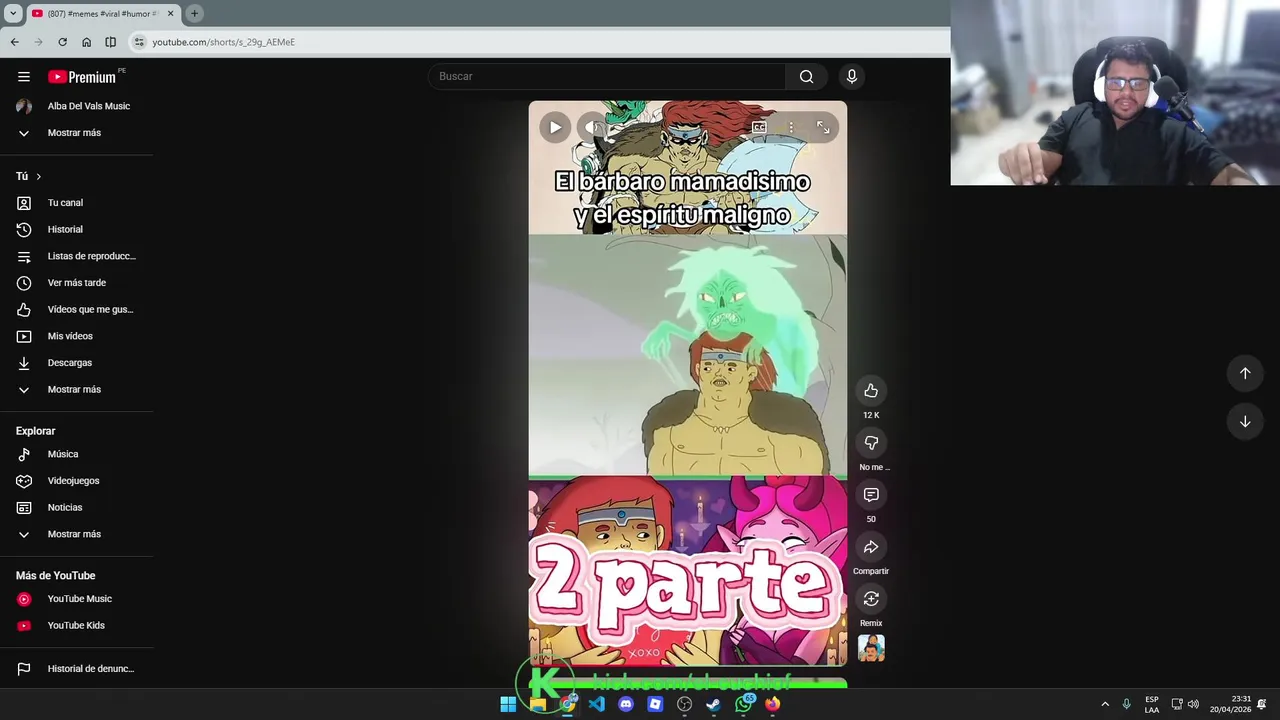Click the ESP LAA language indicator
Screen dimensions: 1280x720
(1152, 704)
